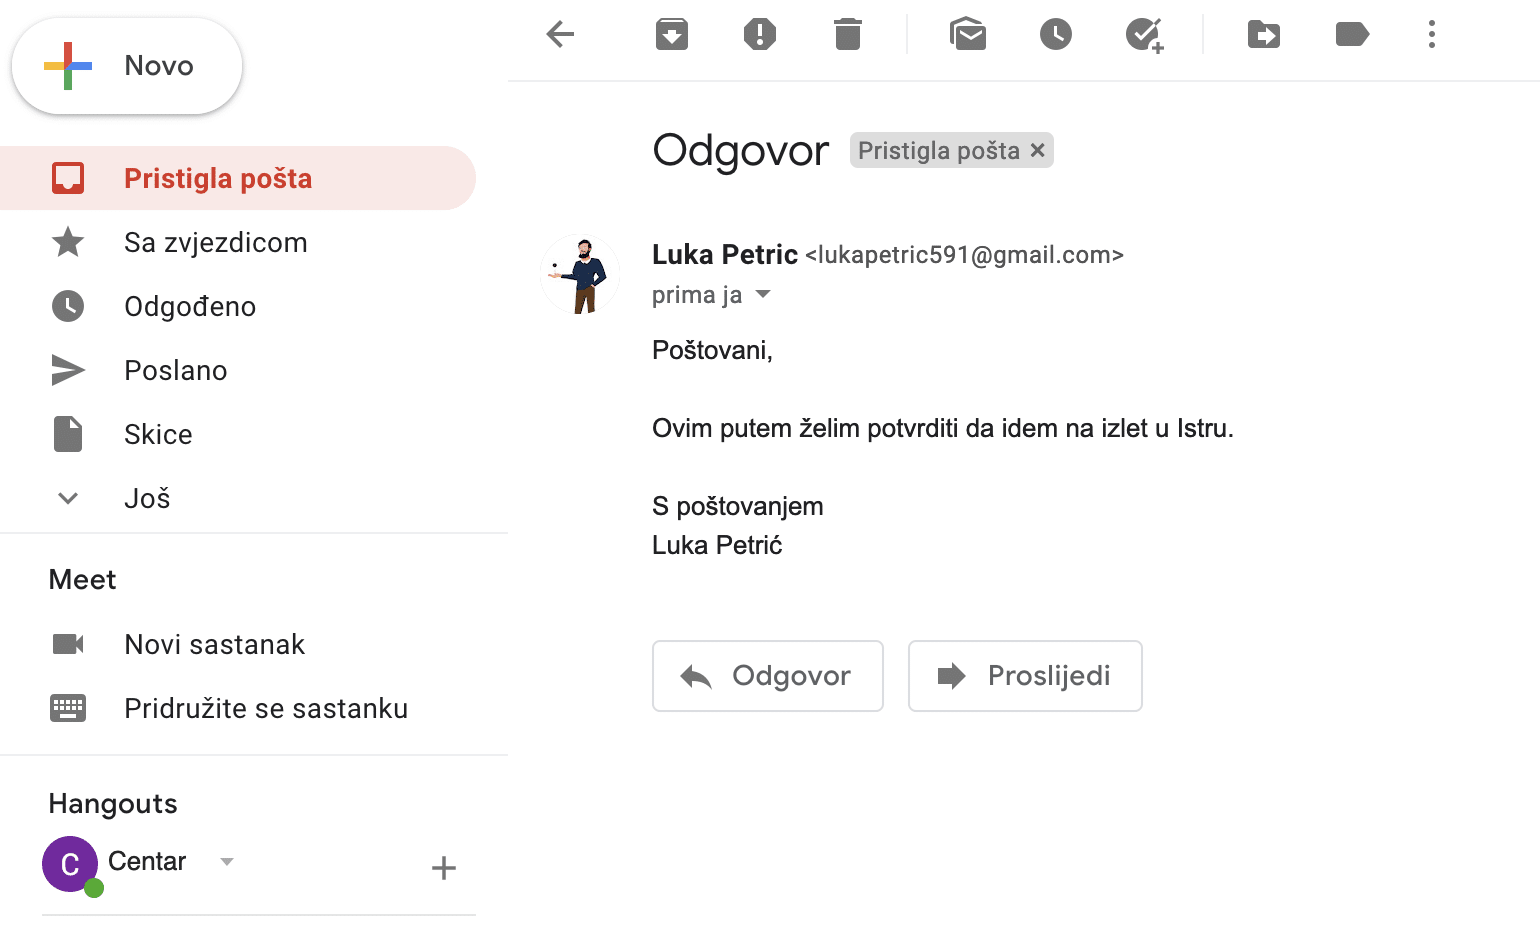Snooze the email with the clock icon
The width and height of the screenshot is (1540, 932).
pos(1055,35)
